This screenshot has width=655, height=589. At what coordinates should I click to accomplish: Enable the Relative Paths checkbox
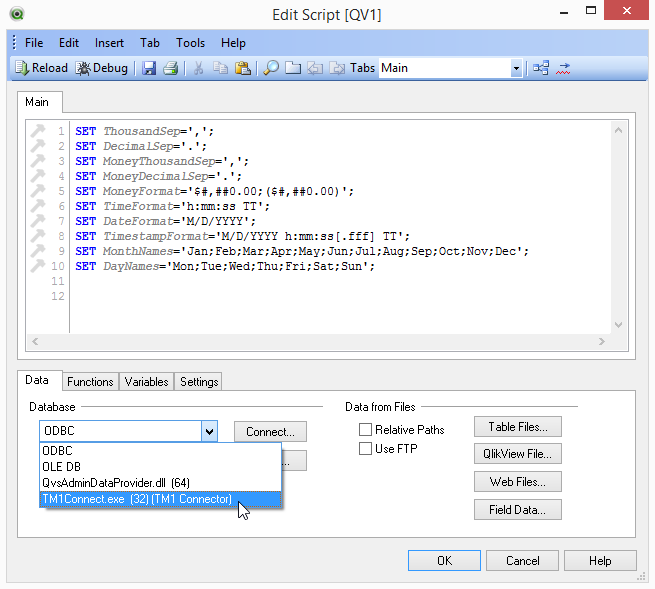(x=365, y=429)
